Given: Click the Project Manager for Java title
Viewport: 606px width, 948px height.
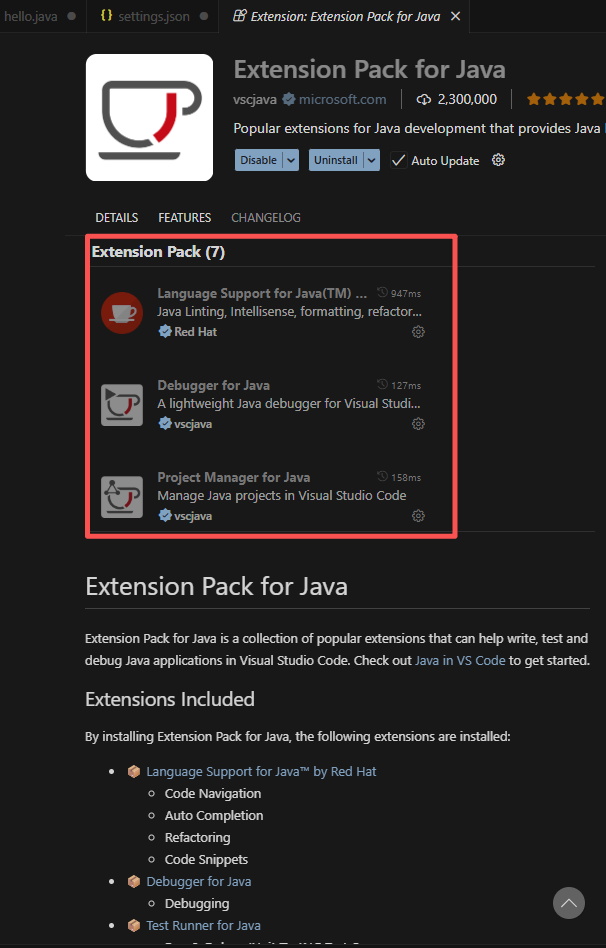Looking at the screenshot, I should click(x=233, y=477).
